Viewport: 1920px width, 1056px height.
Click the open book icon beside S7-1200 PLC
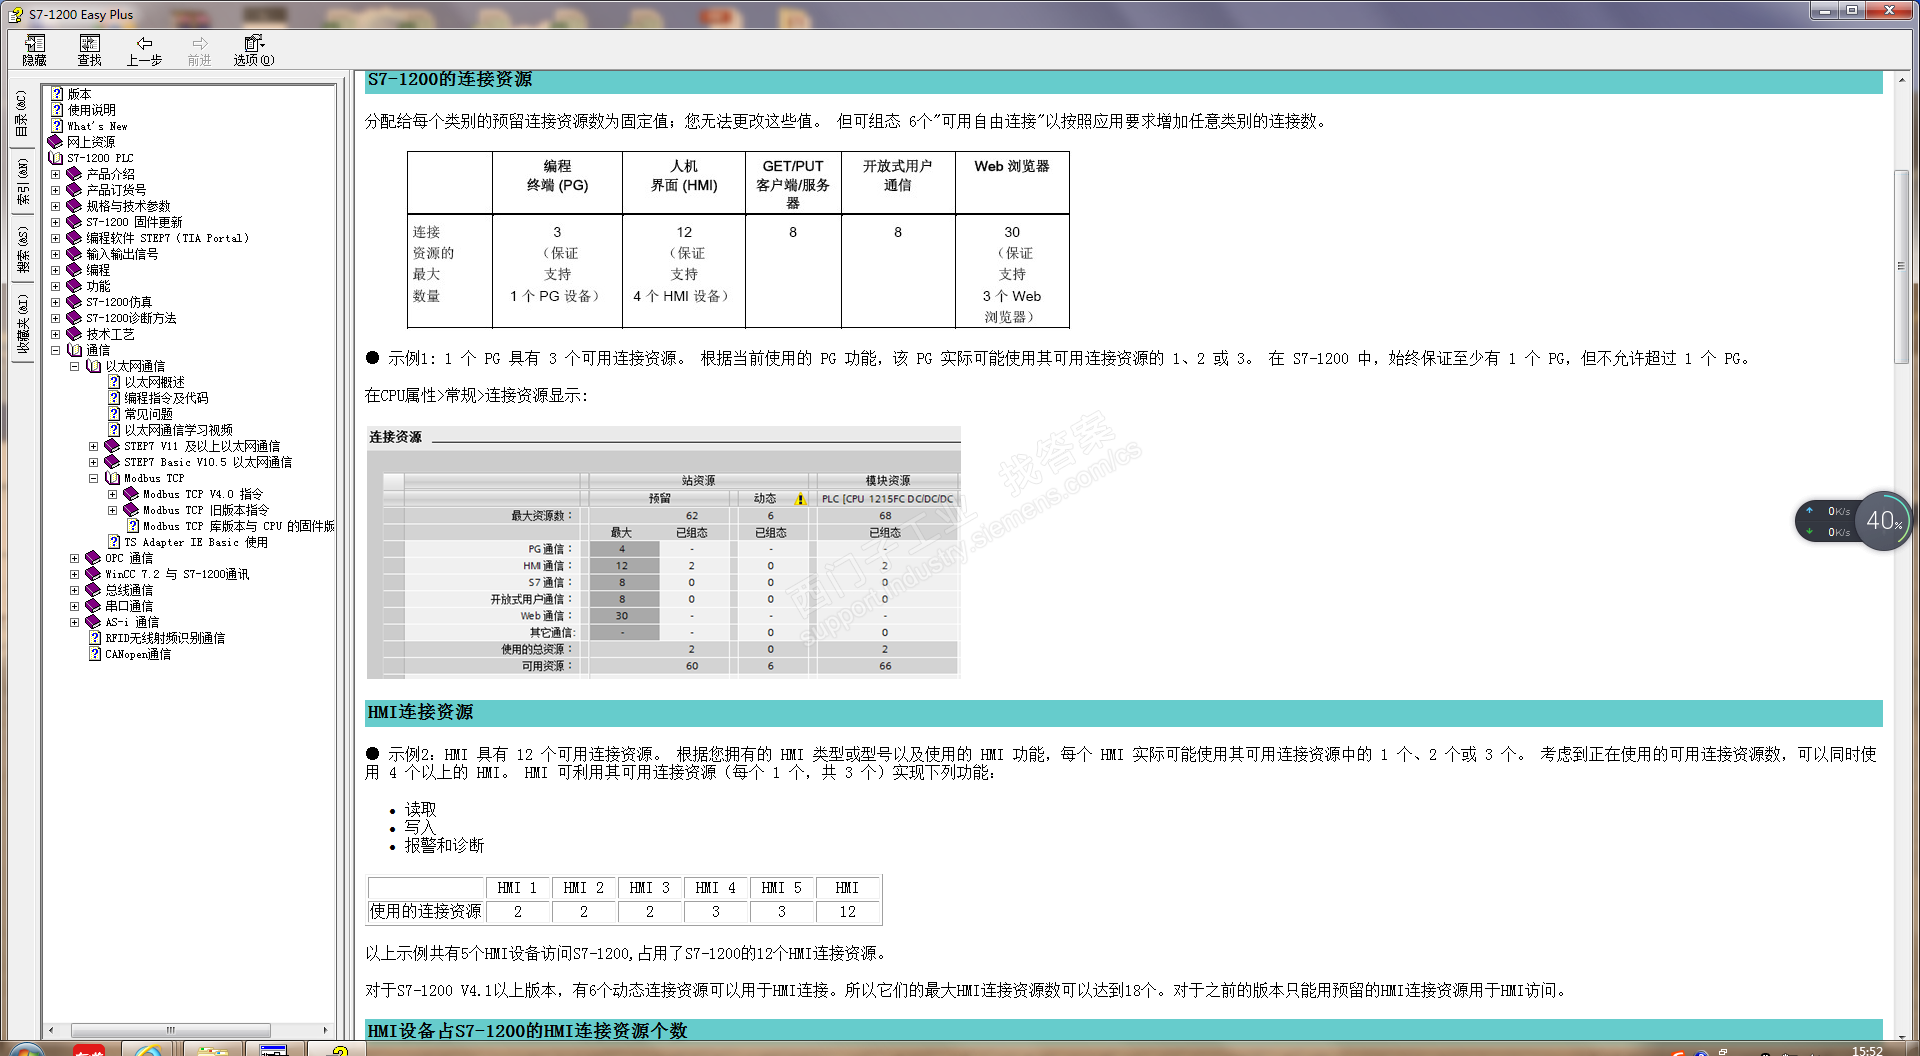pos(56,158)
